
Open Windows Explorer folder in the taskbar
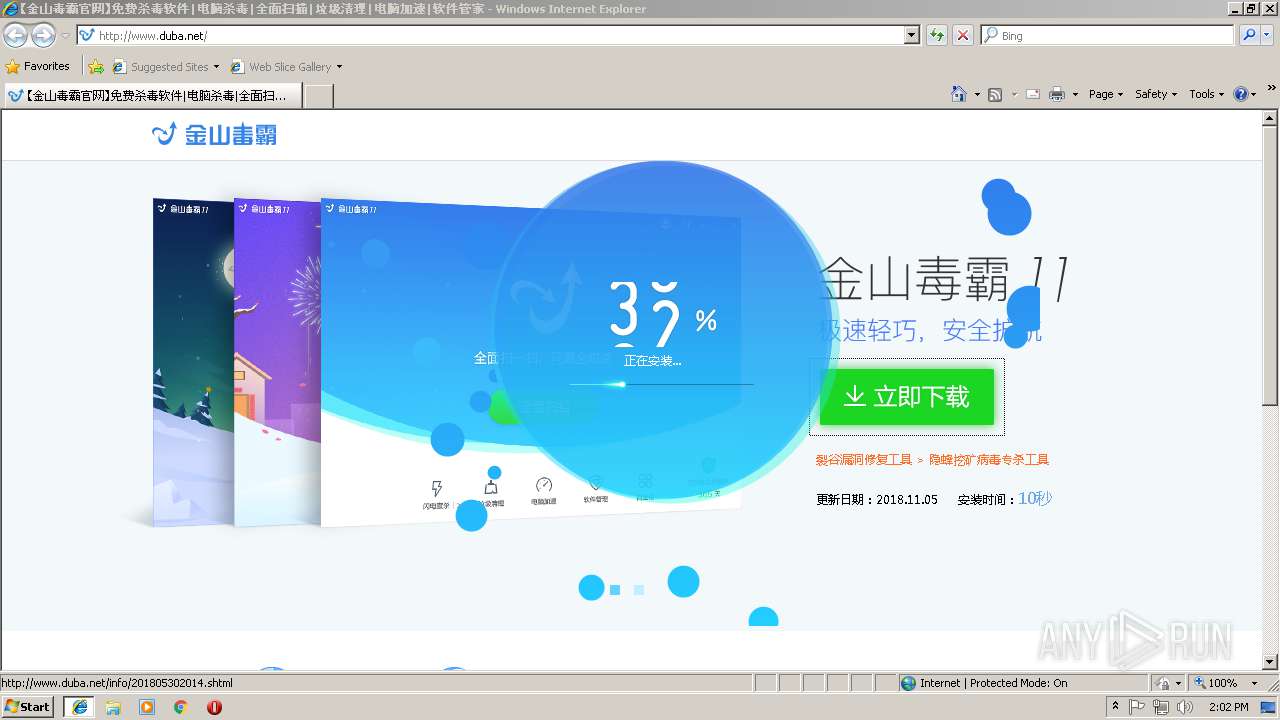113,707
